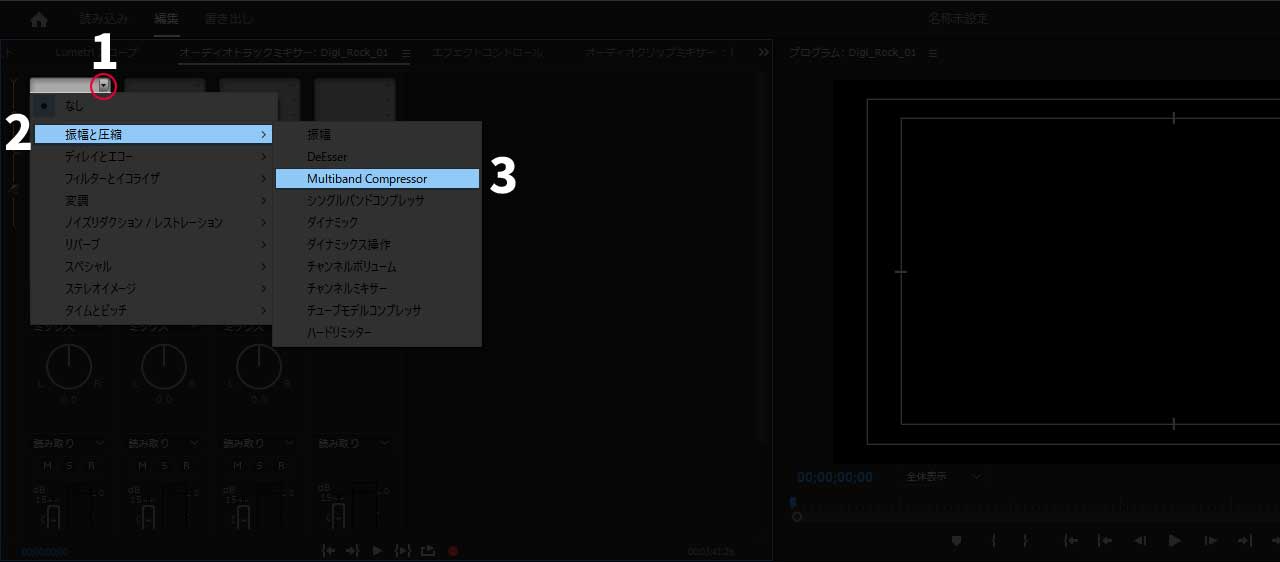This screenshot has width=1280, height=562.
Task: Open the ディレイとエコー submenu
Action: click(x=99, y=156)
